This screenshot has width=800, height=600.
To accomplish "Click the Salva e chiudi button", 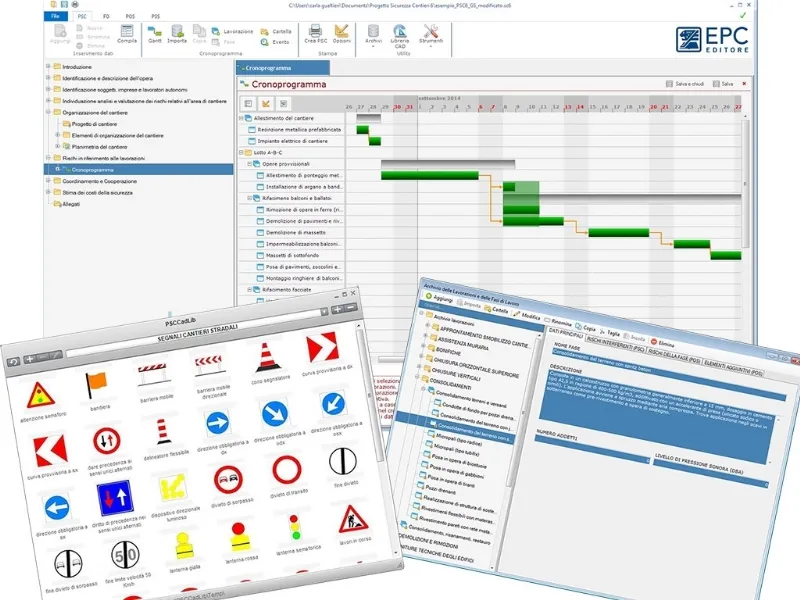I will pyautogui.click(x=686, y=84).
